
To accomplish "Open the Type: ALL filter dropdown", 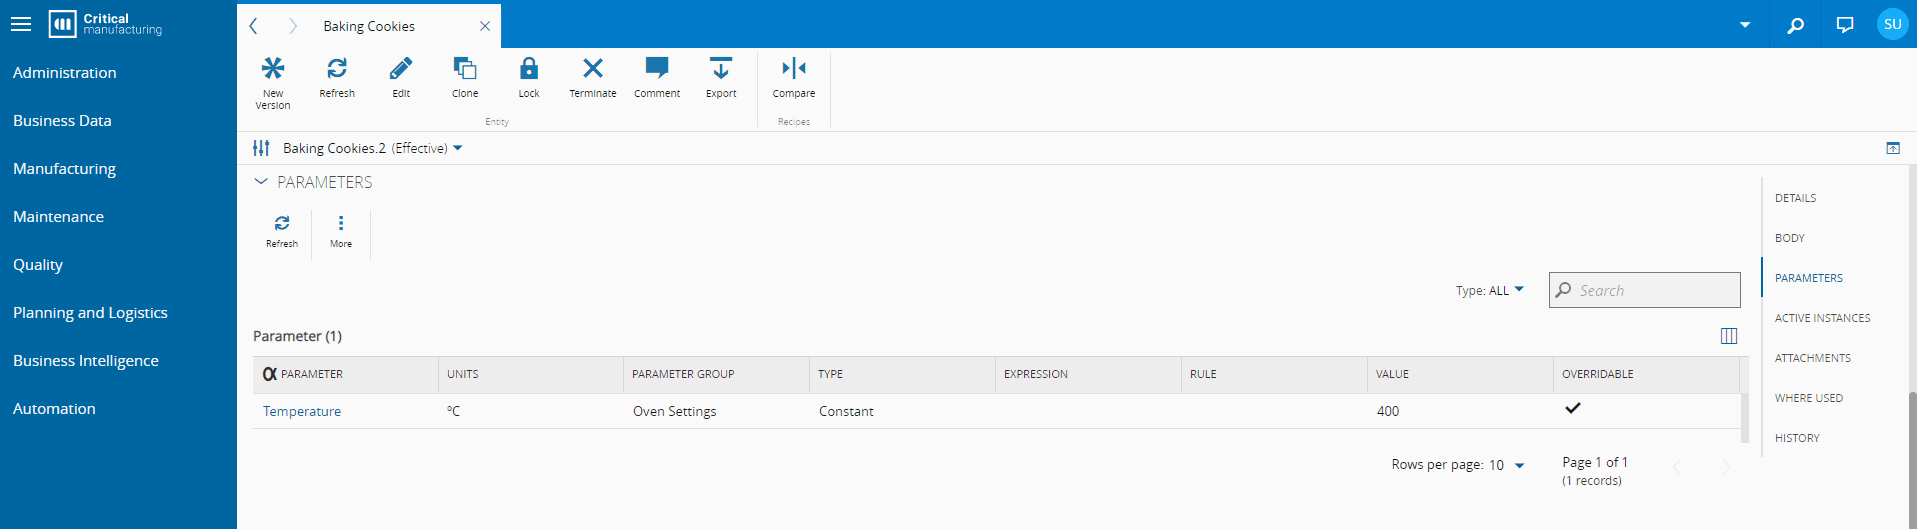I will click(x=1490, y=290).
